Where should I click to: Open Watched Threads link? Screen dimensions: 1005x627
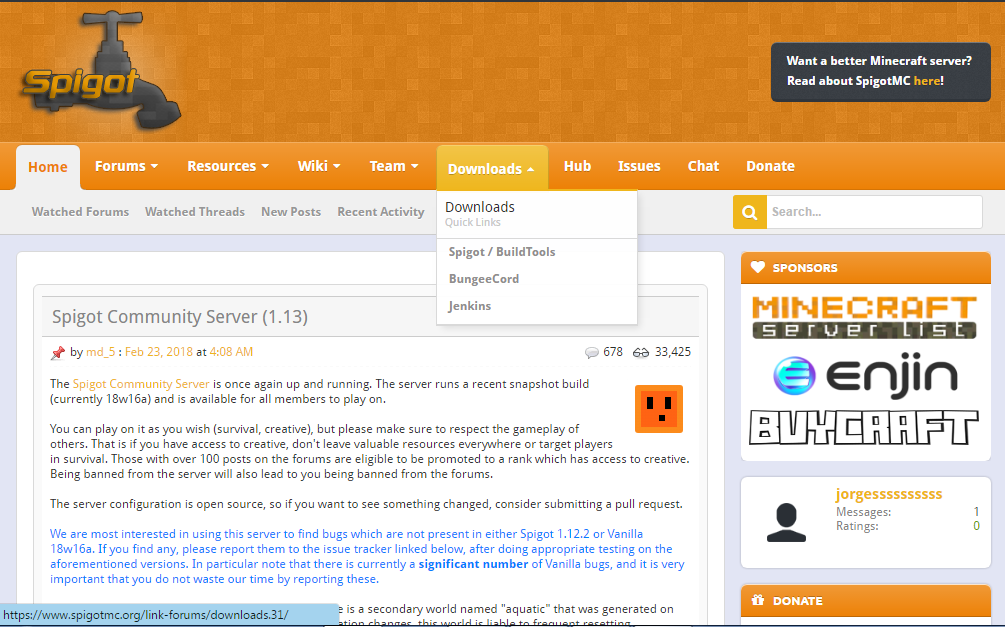(195, 212)
